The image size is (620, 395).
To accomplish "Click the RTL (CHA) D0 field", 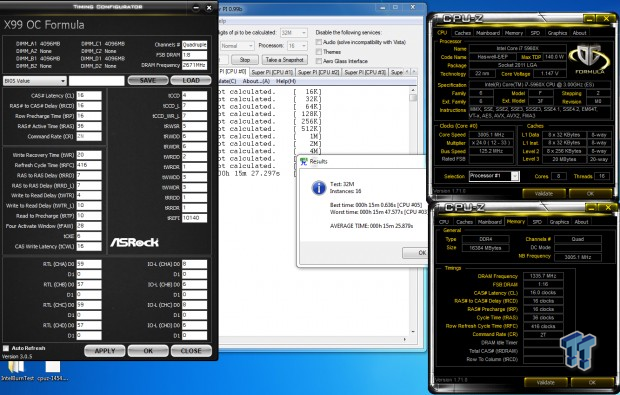I will tap(89, 264).
